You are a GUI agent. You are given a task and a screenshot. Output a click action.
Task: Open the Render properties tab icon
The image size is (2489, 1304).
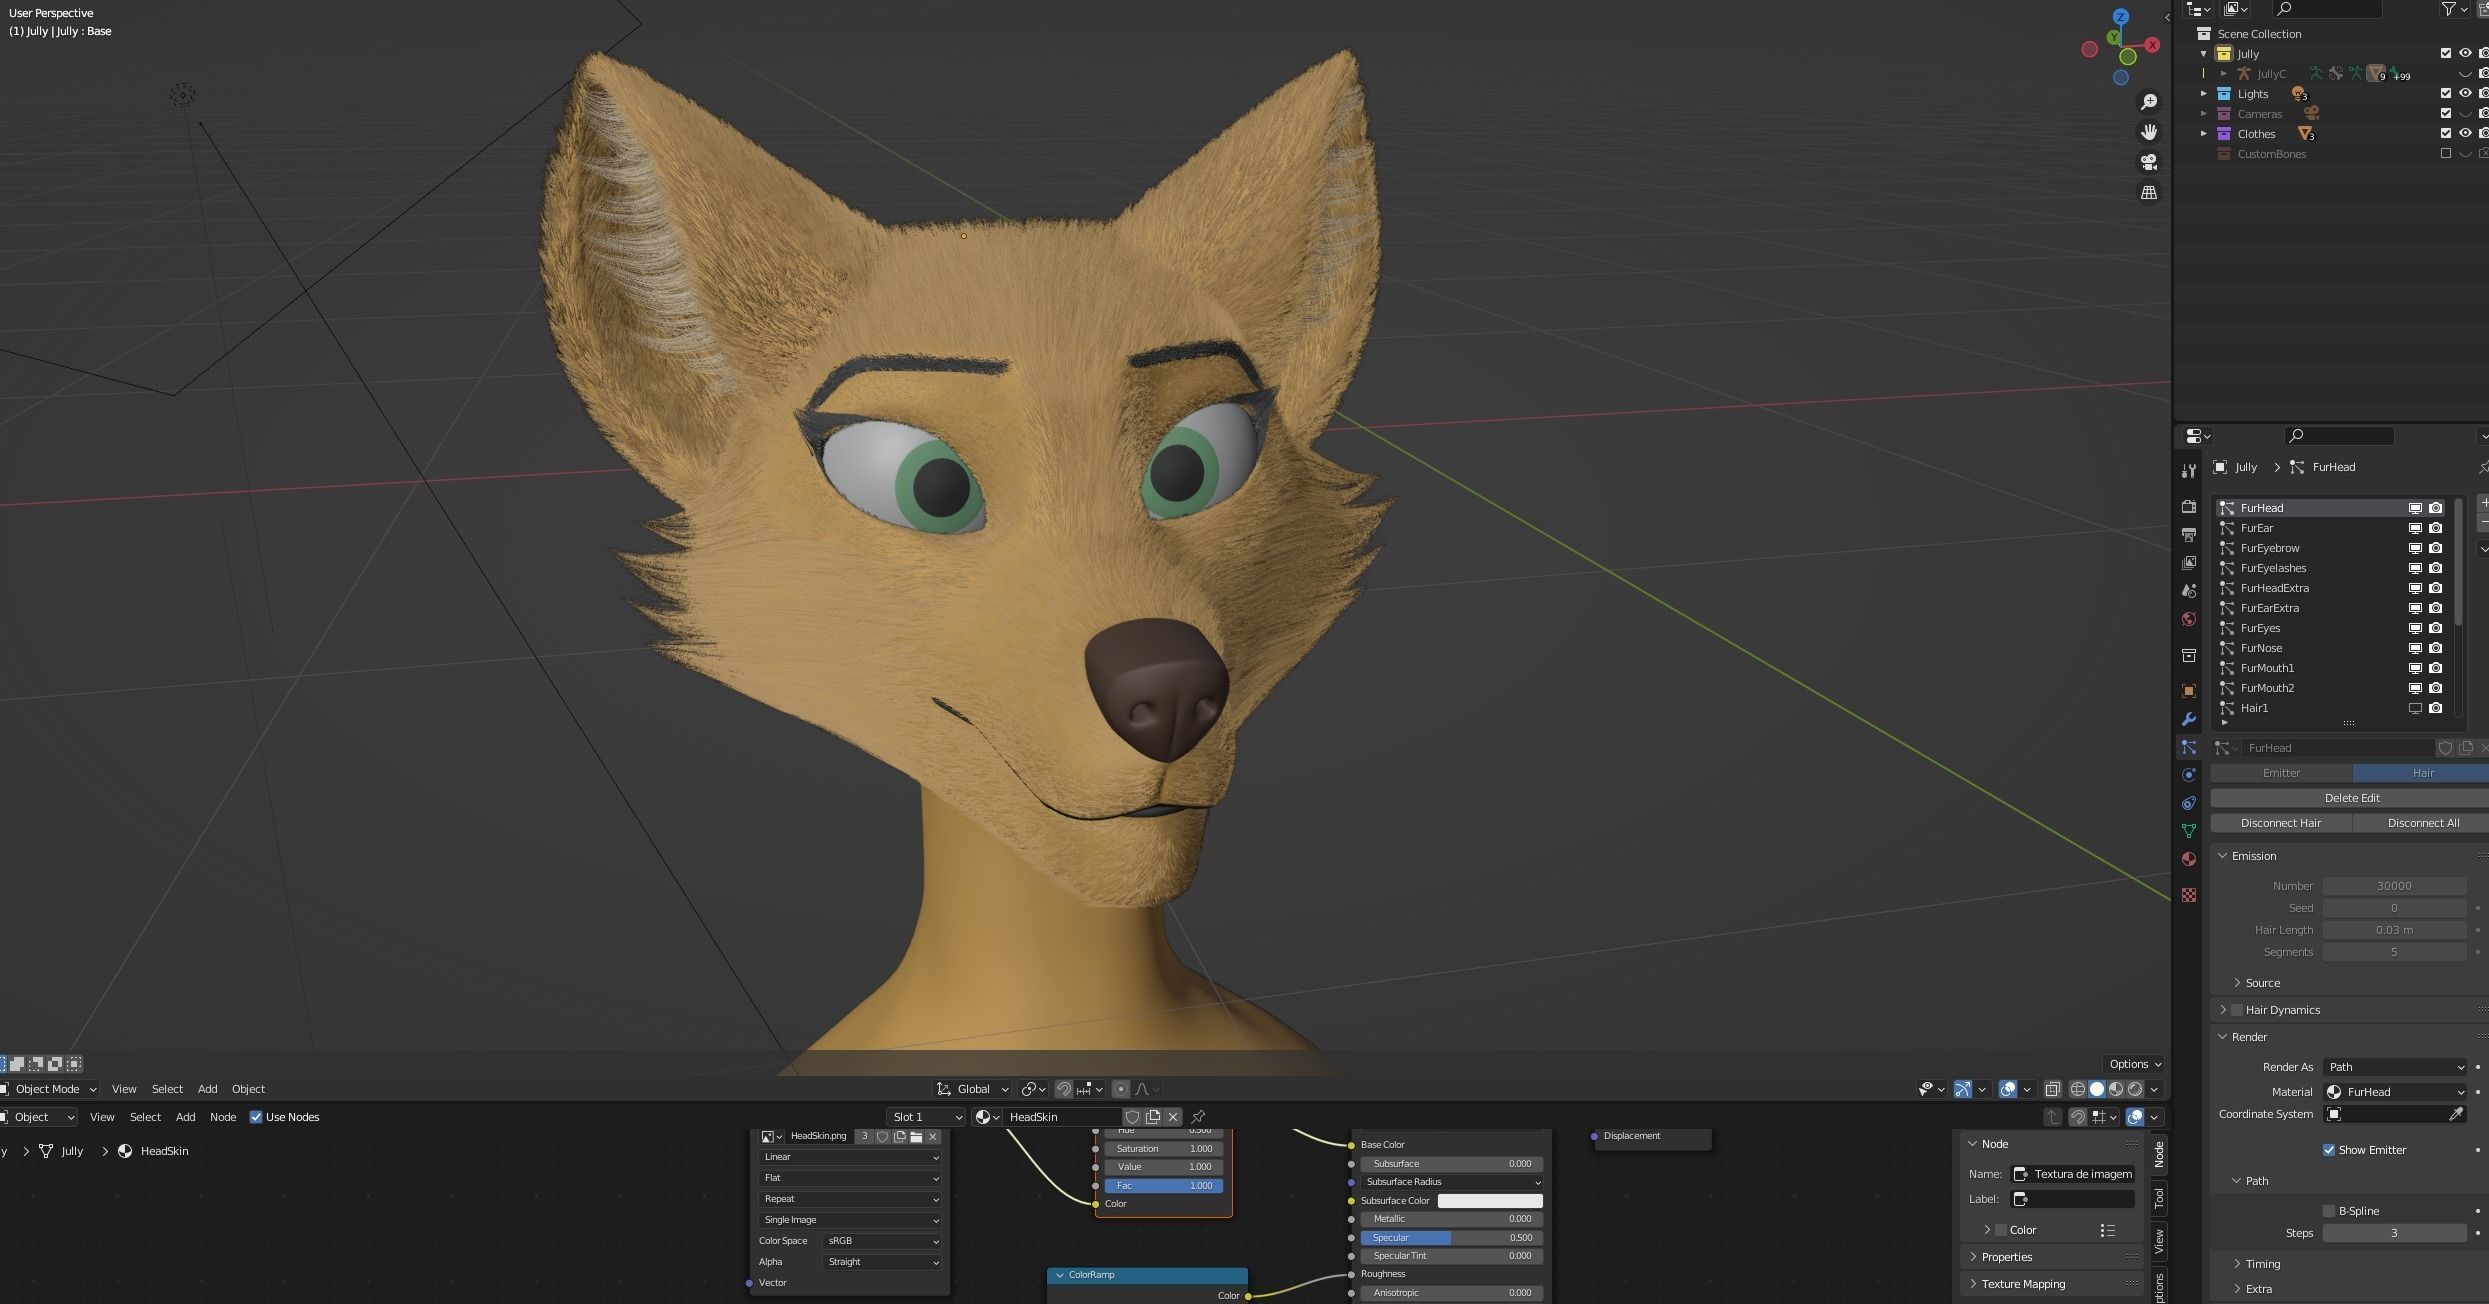click(2189, 507)
